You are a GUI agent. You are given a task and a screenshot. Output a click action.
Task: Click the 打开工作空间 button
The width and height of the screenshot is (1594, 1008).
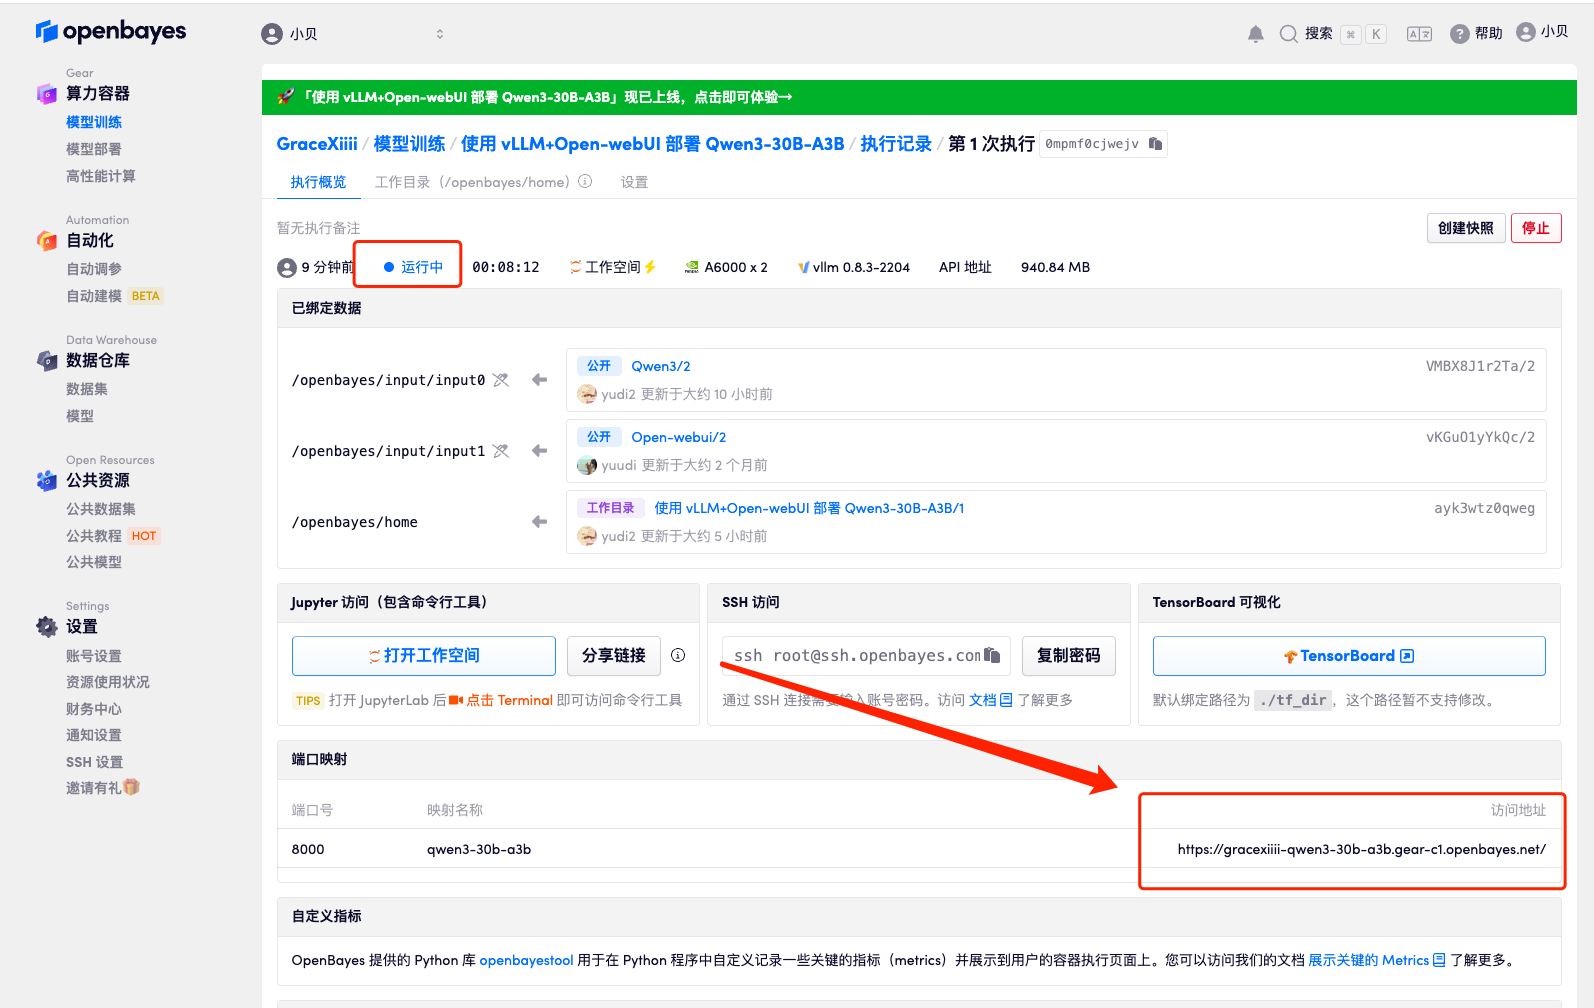424,656
